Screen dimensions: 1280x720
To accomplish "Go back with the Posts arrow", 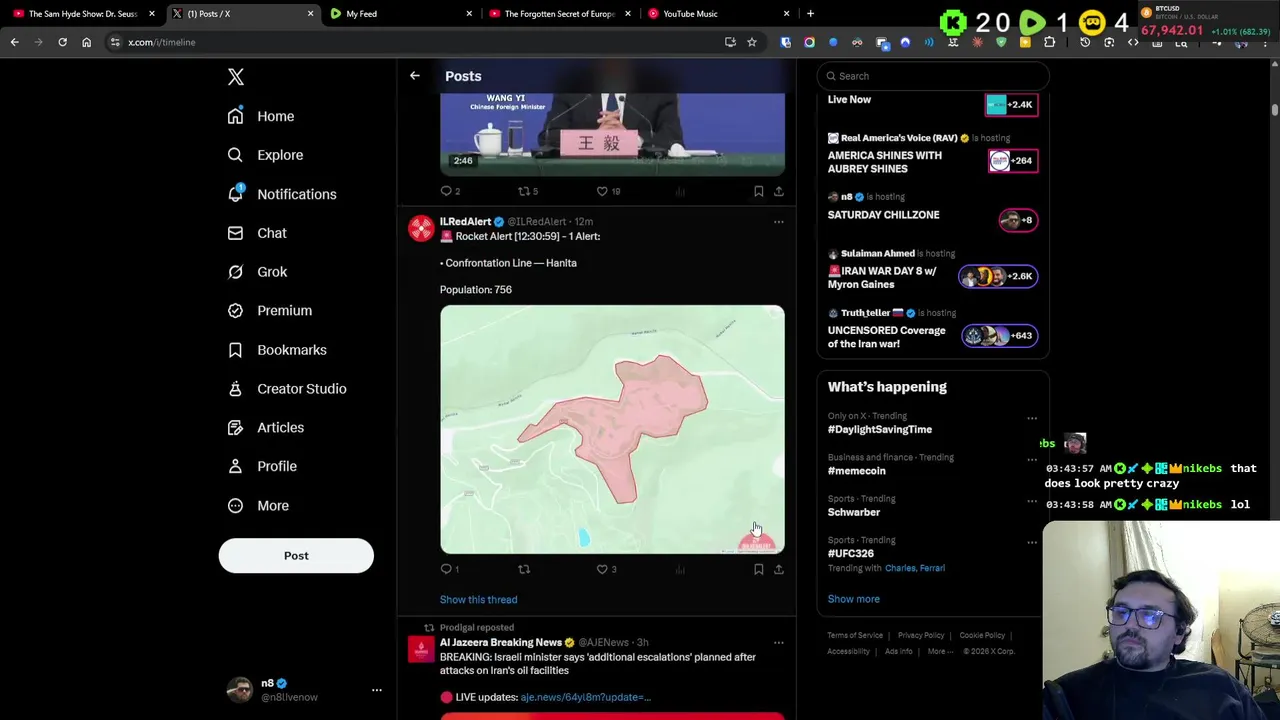I will (x=415, y=76).
